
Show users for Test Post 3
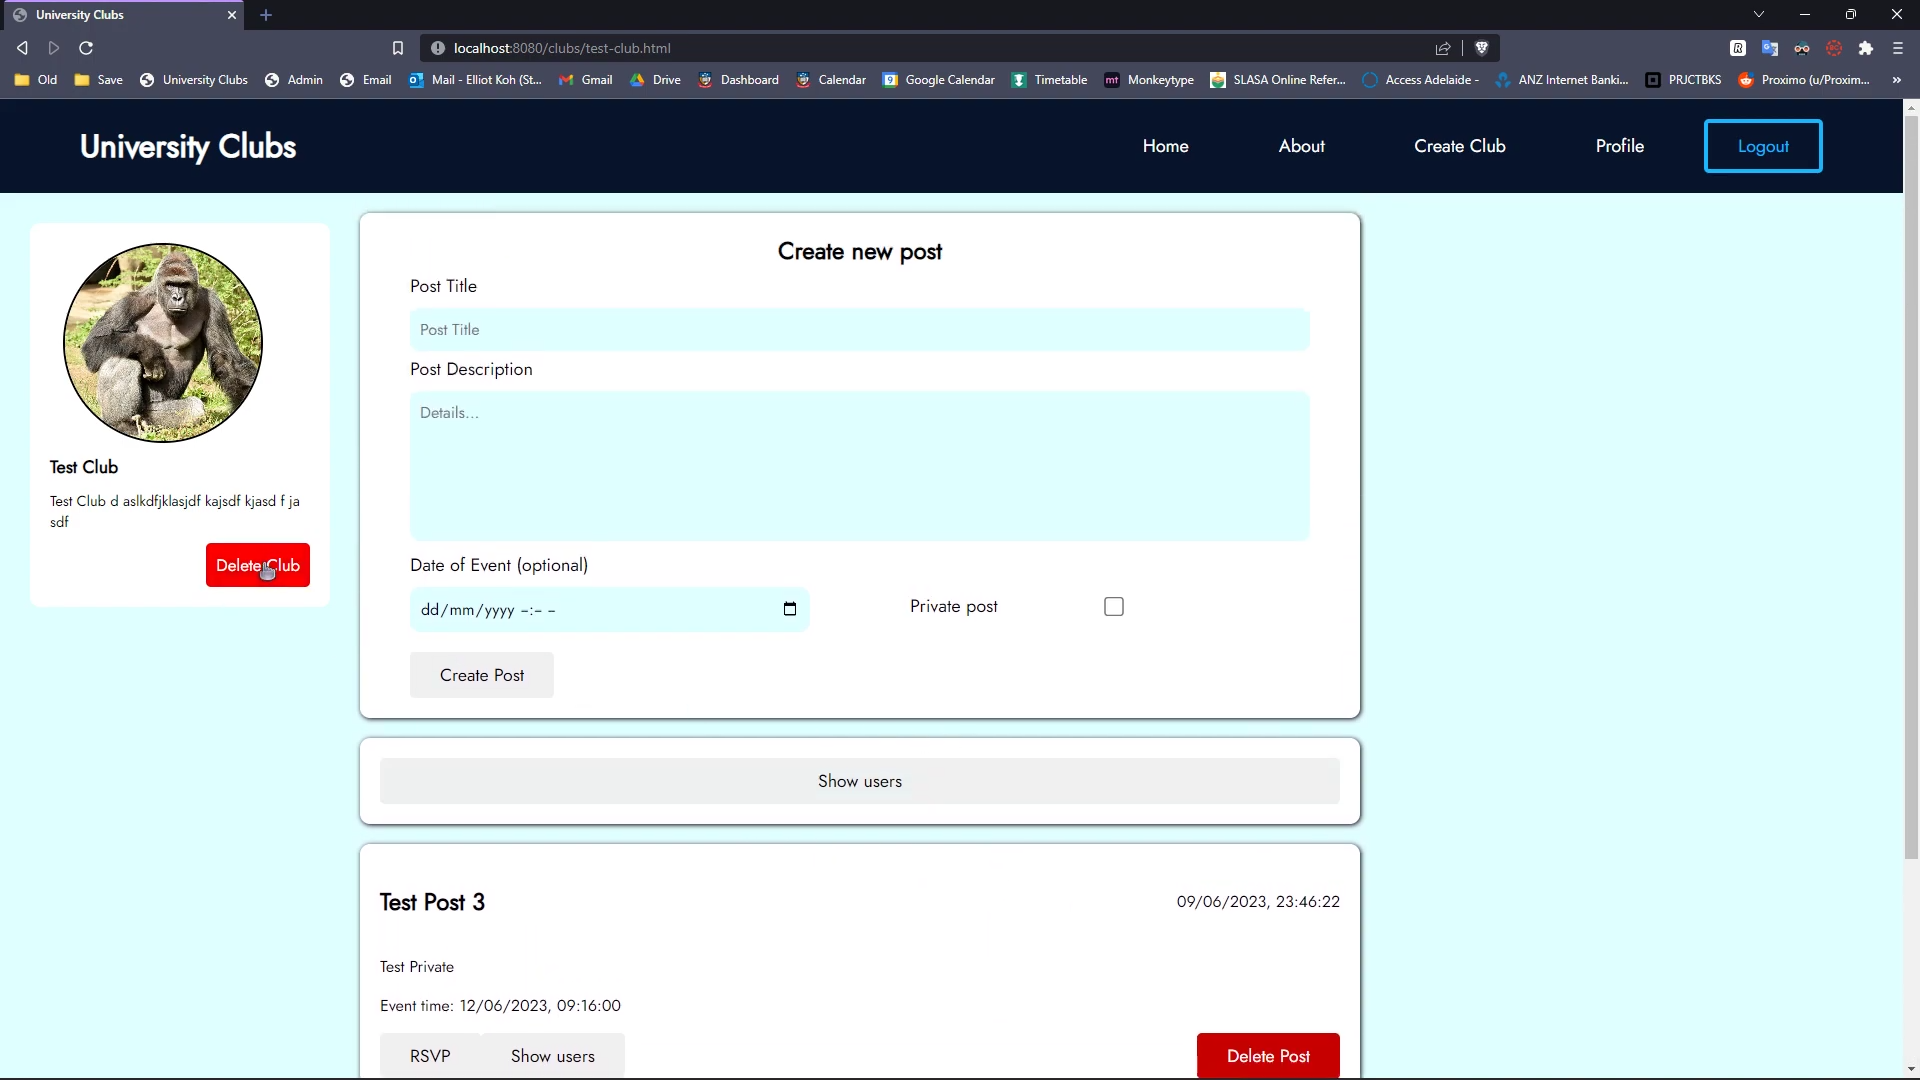point(553,1056)
